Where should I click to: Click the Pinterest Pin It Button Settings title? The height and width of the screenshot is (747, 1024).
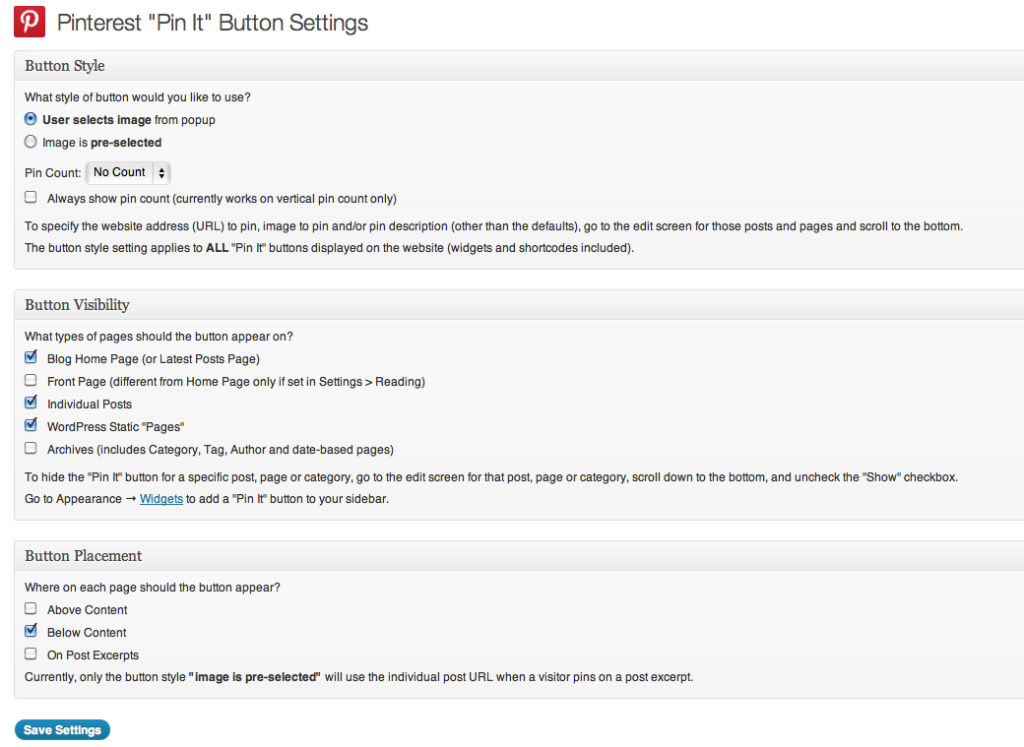(212, 23)
